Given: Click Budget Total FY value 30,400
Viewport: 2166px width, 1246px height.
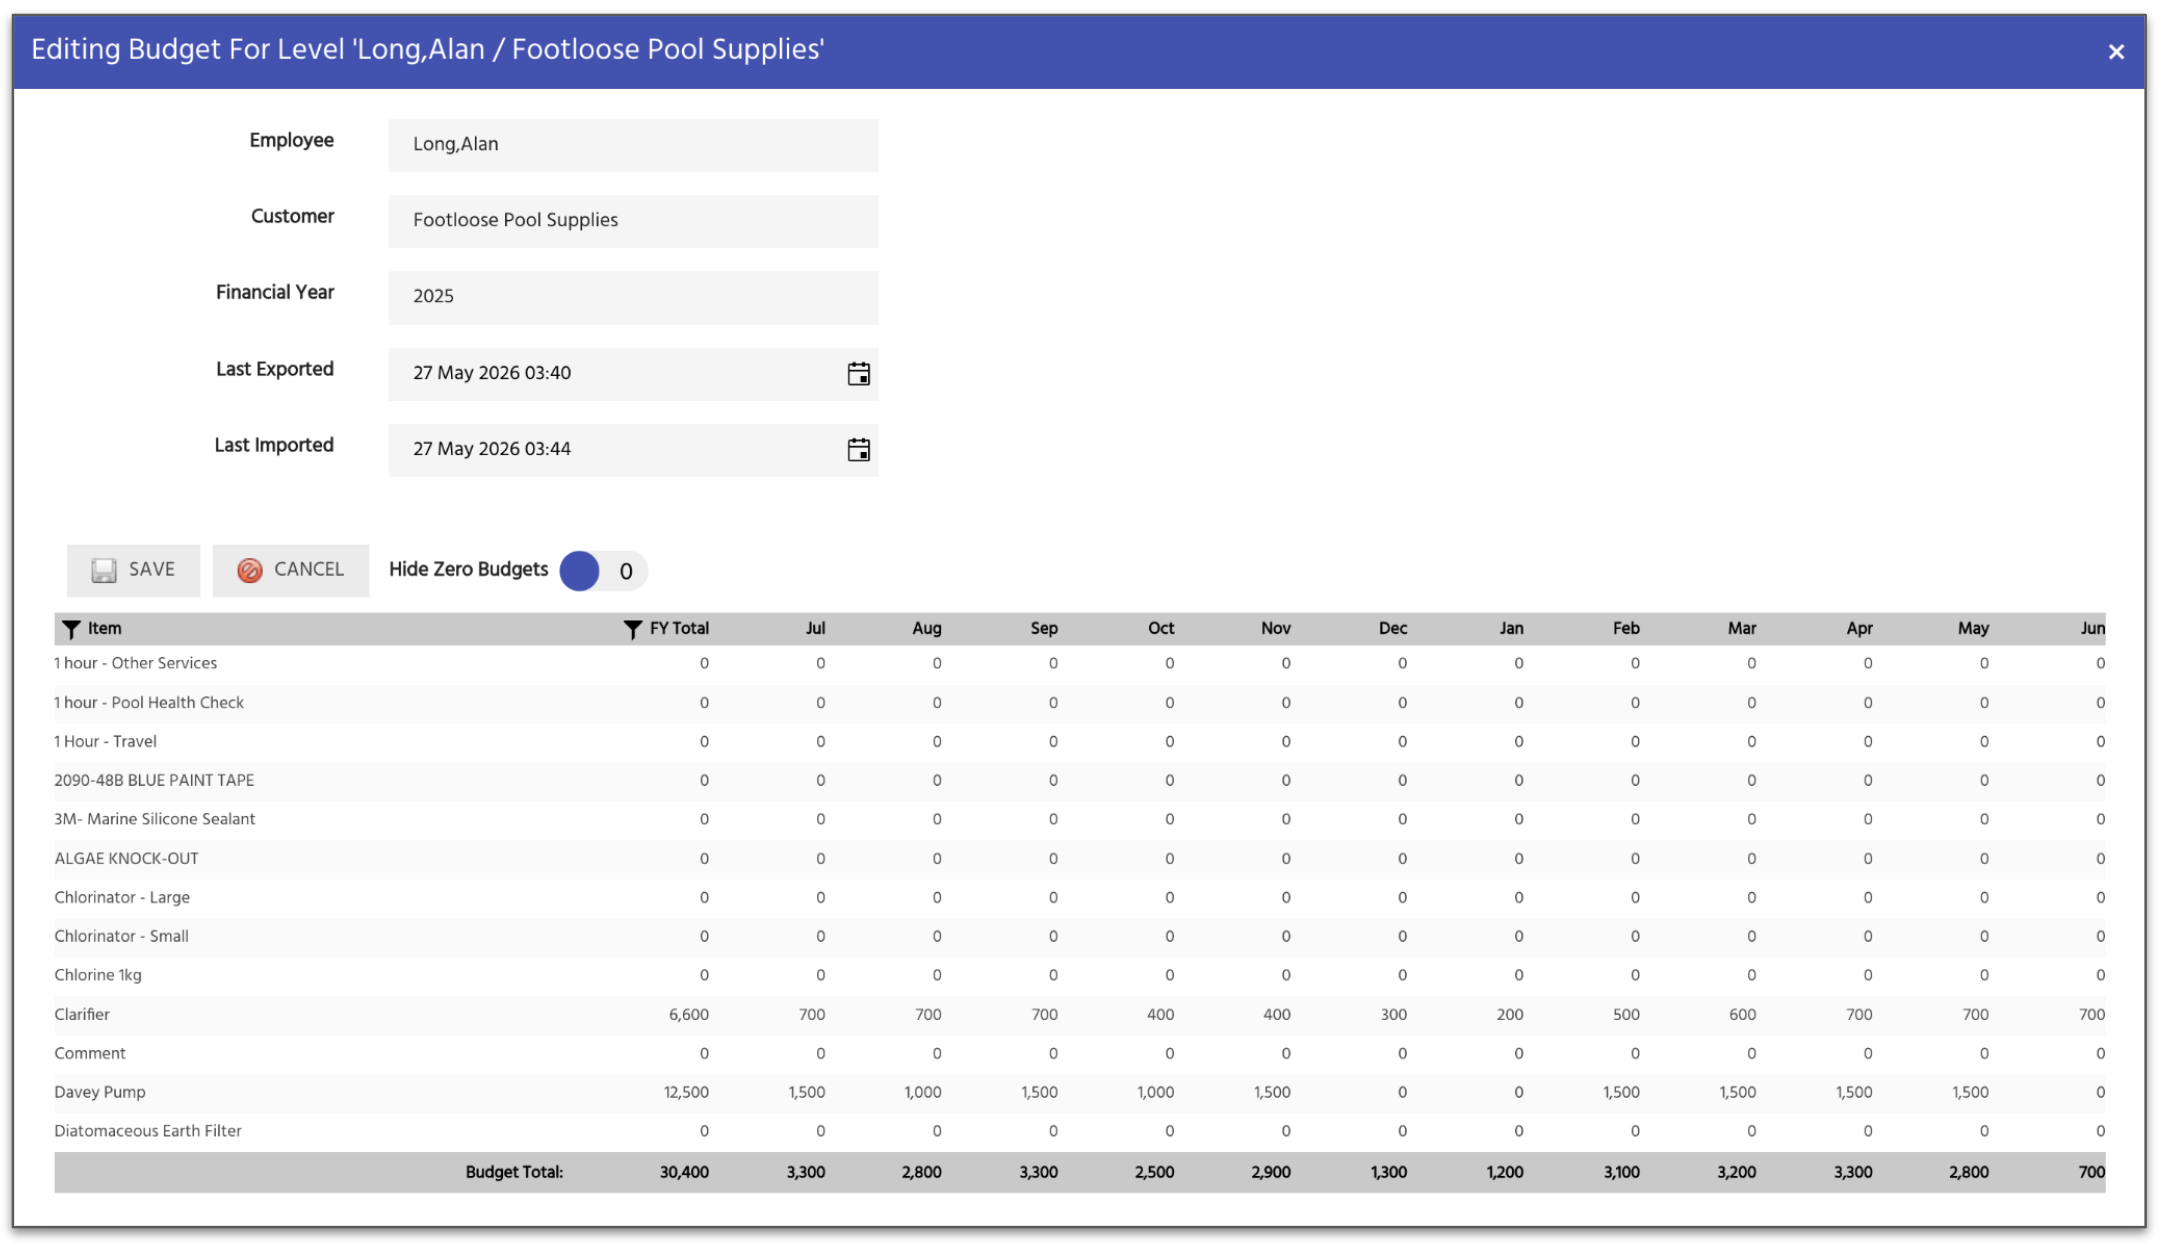Looking at the screenshot, I should click(x=684, y=1173).
